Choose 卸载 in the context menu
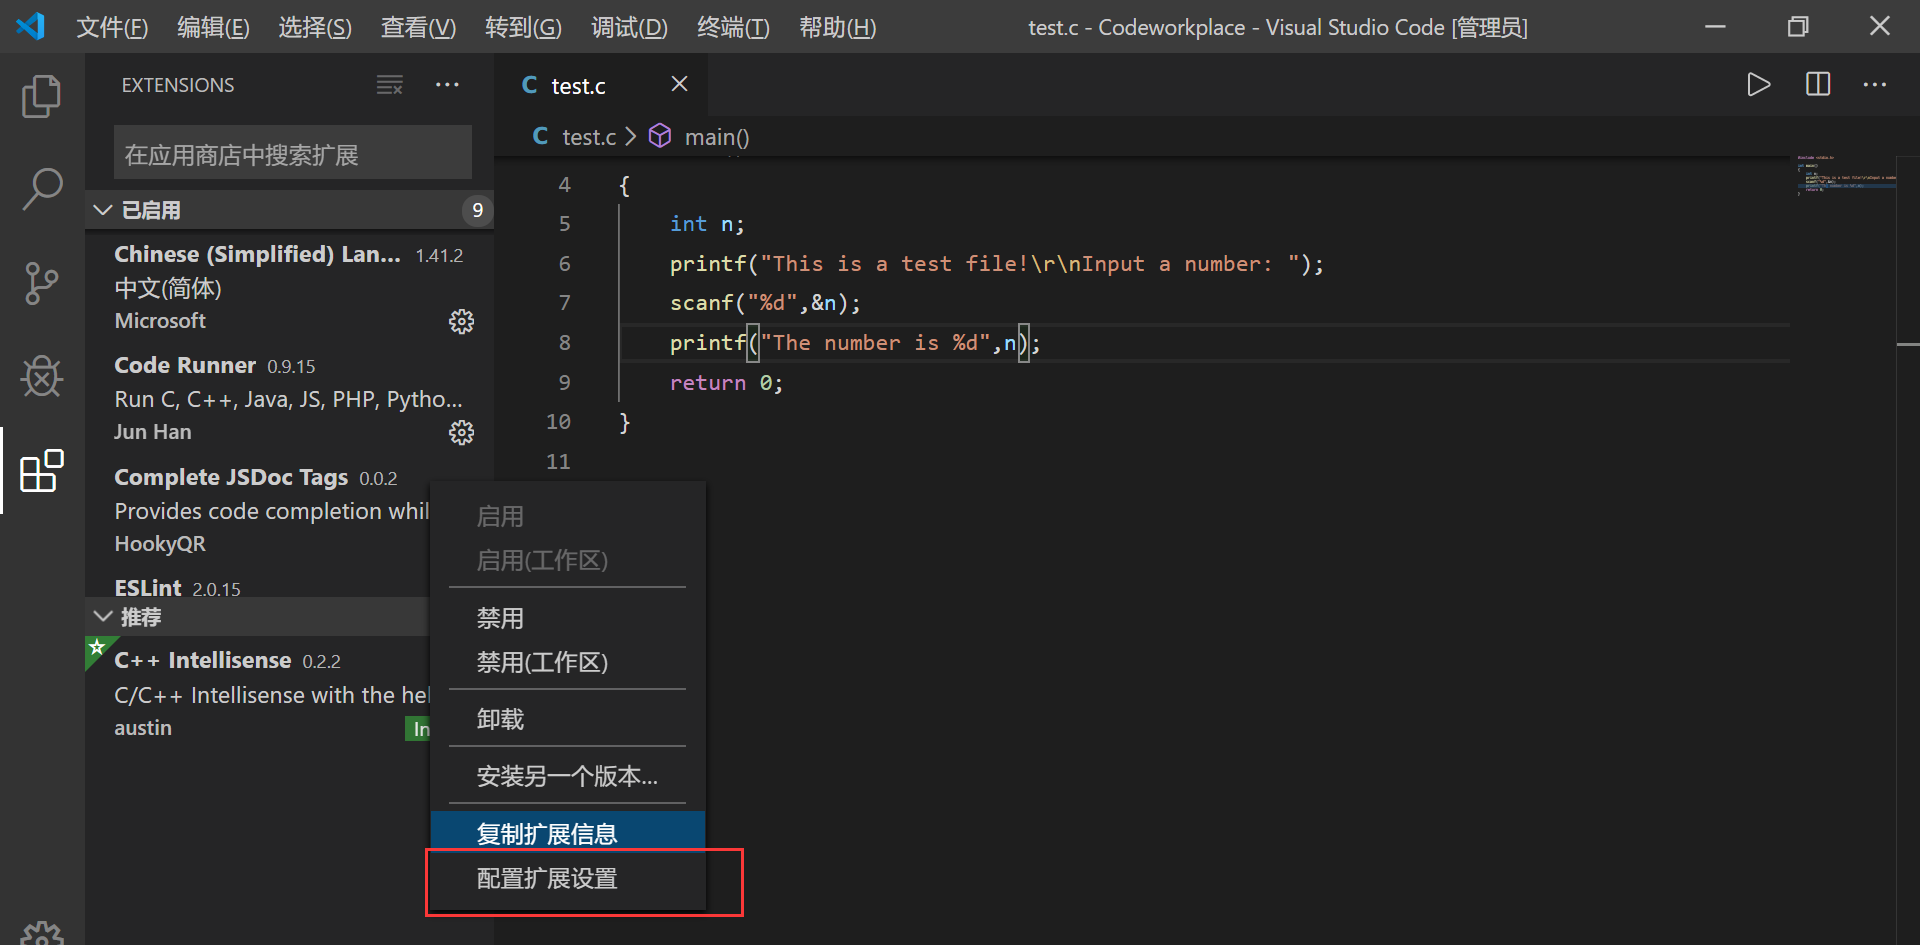Screen dimensions: 1920x945 pos(568,719)
